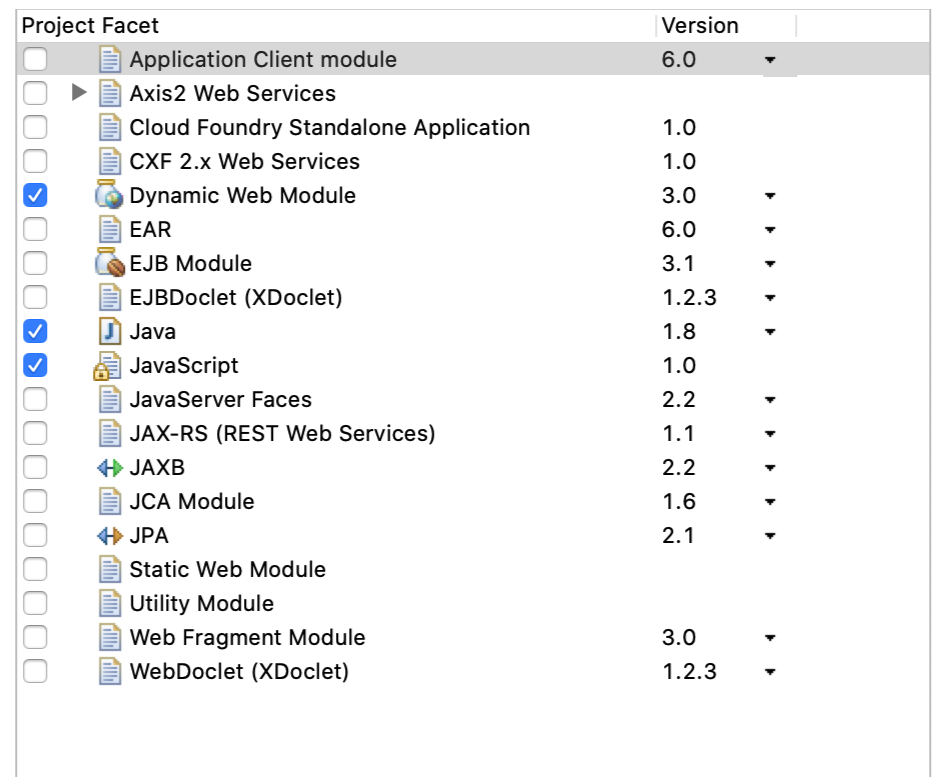Enable the EJB Module checkbox
The height and width of the screenshot is (777, 942).
click(35, 263)
